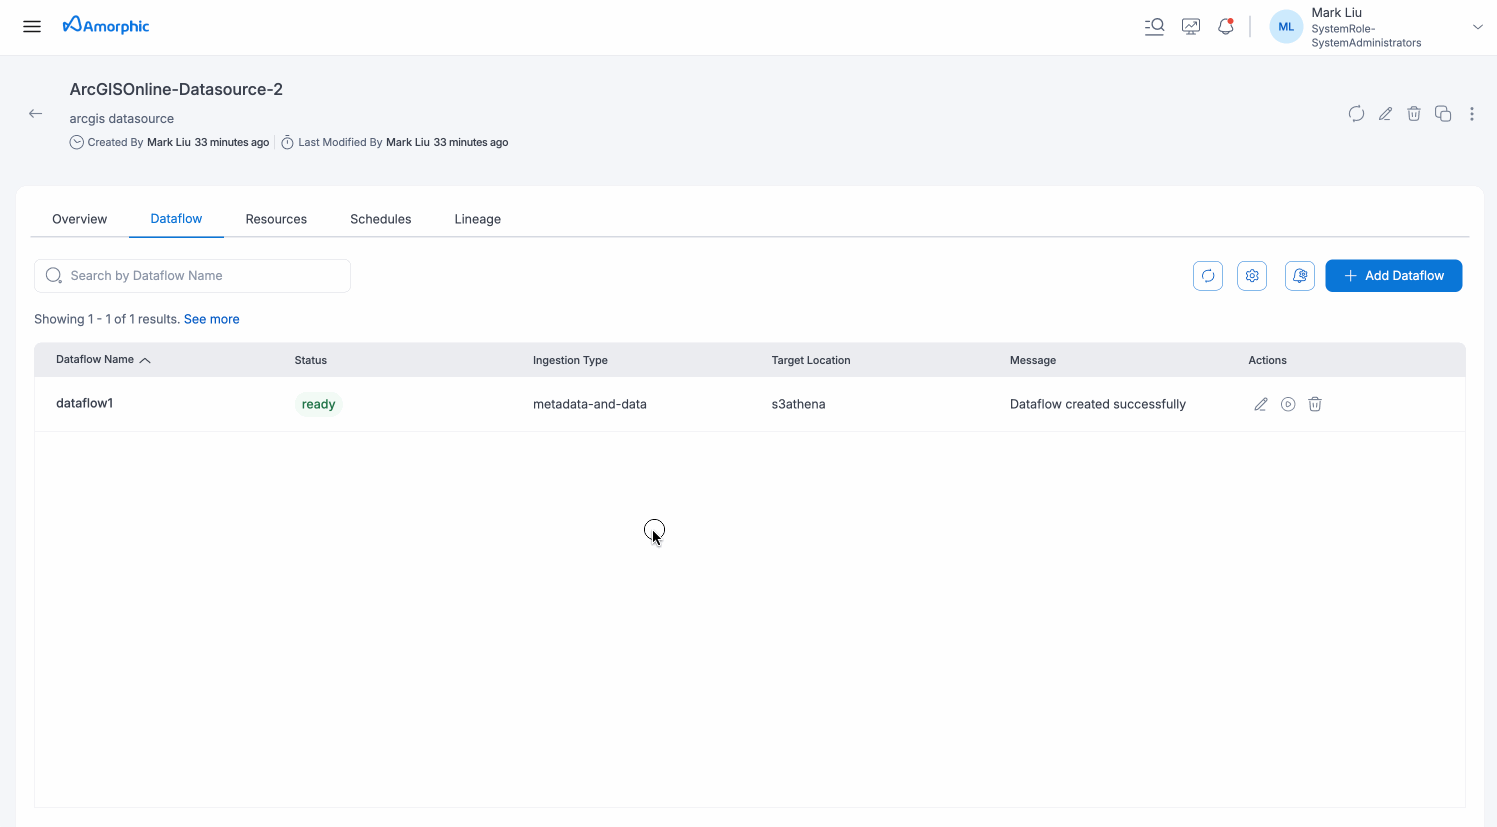Switch to the Schedules tab
The image size is (1497, 827).
point(380,219)
